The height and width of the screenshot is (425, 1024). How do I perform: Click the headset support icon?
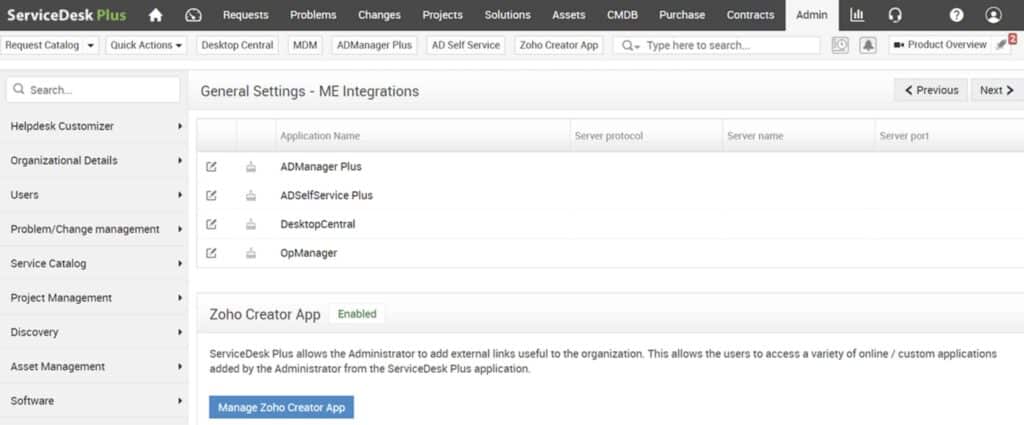tap(895, 15)
